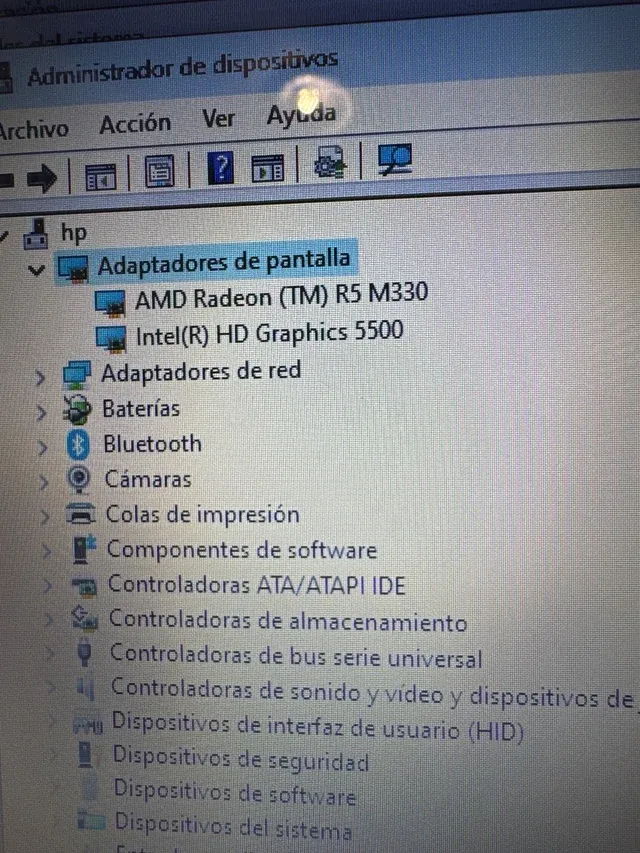Open the Ayuda menu

[301, 115]
